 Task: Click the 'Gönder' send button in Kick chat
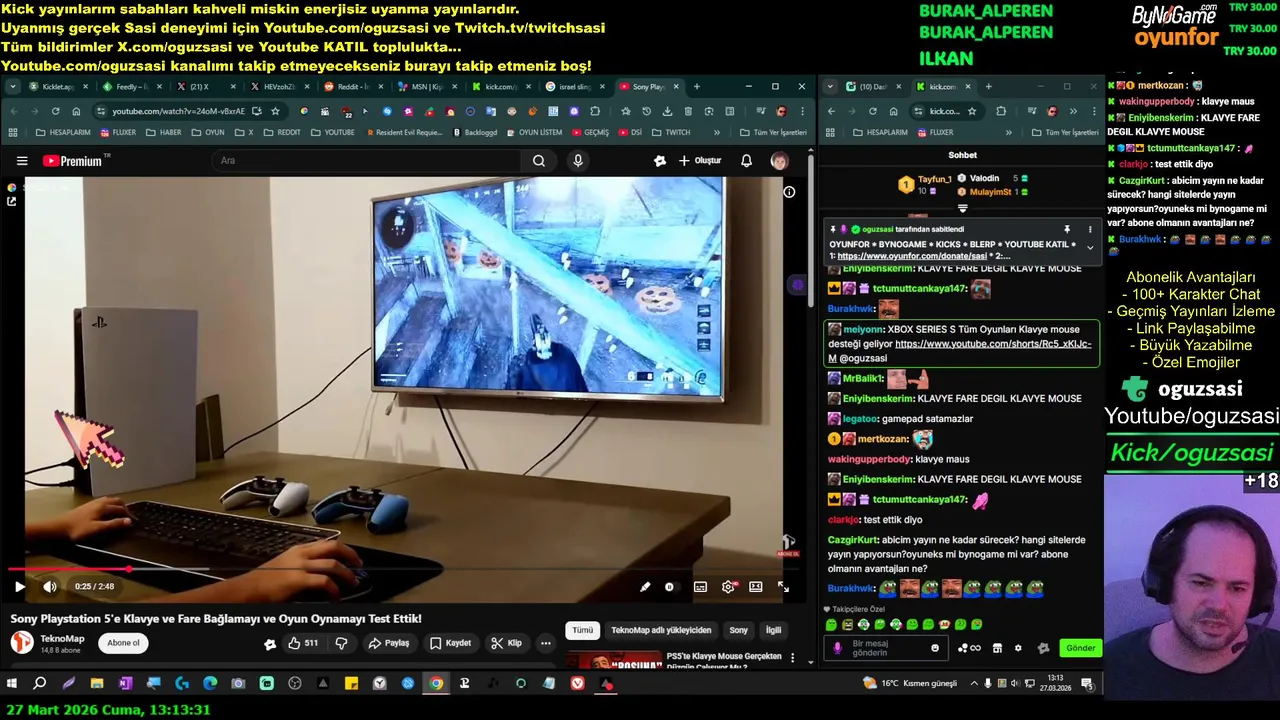tap(1080, 648)
